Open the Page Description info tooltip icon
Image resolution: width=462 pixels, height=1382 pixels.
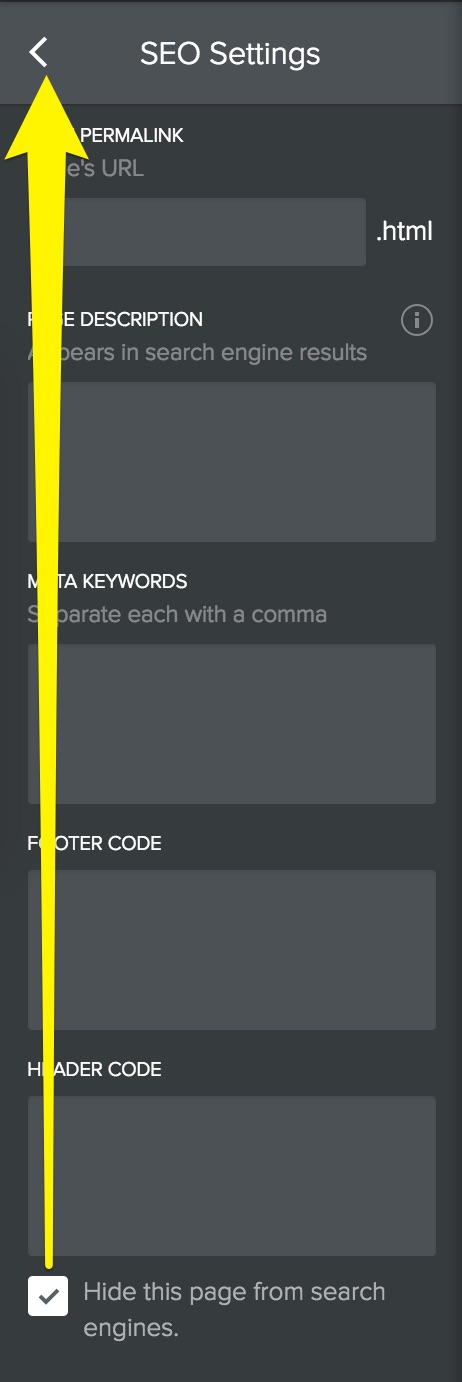417,320
